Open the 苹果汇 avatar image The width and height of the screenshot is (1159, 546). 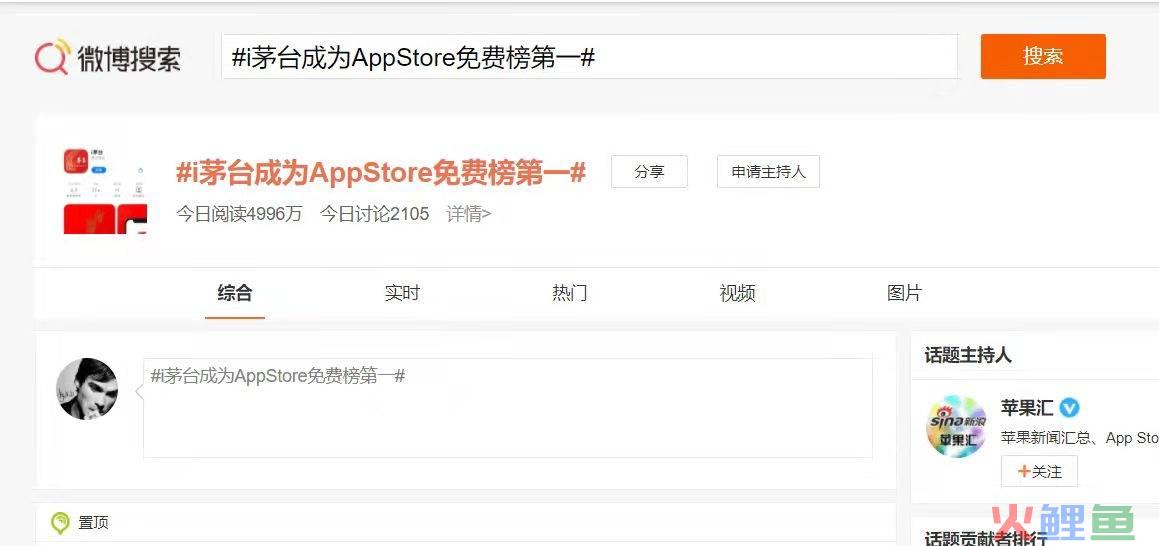pyautogui.click(x=956, y=426)
